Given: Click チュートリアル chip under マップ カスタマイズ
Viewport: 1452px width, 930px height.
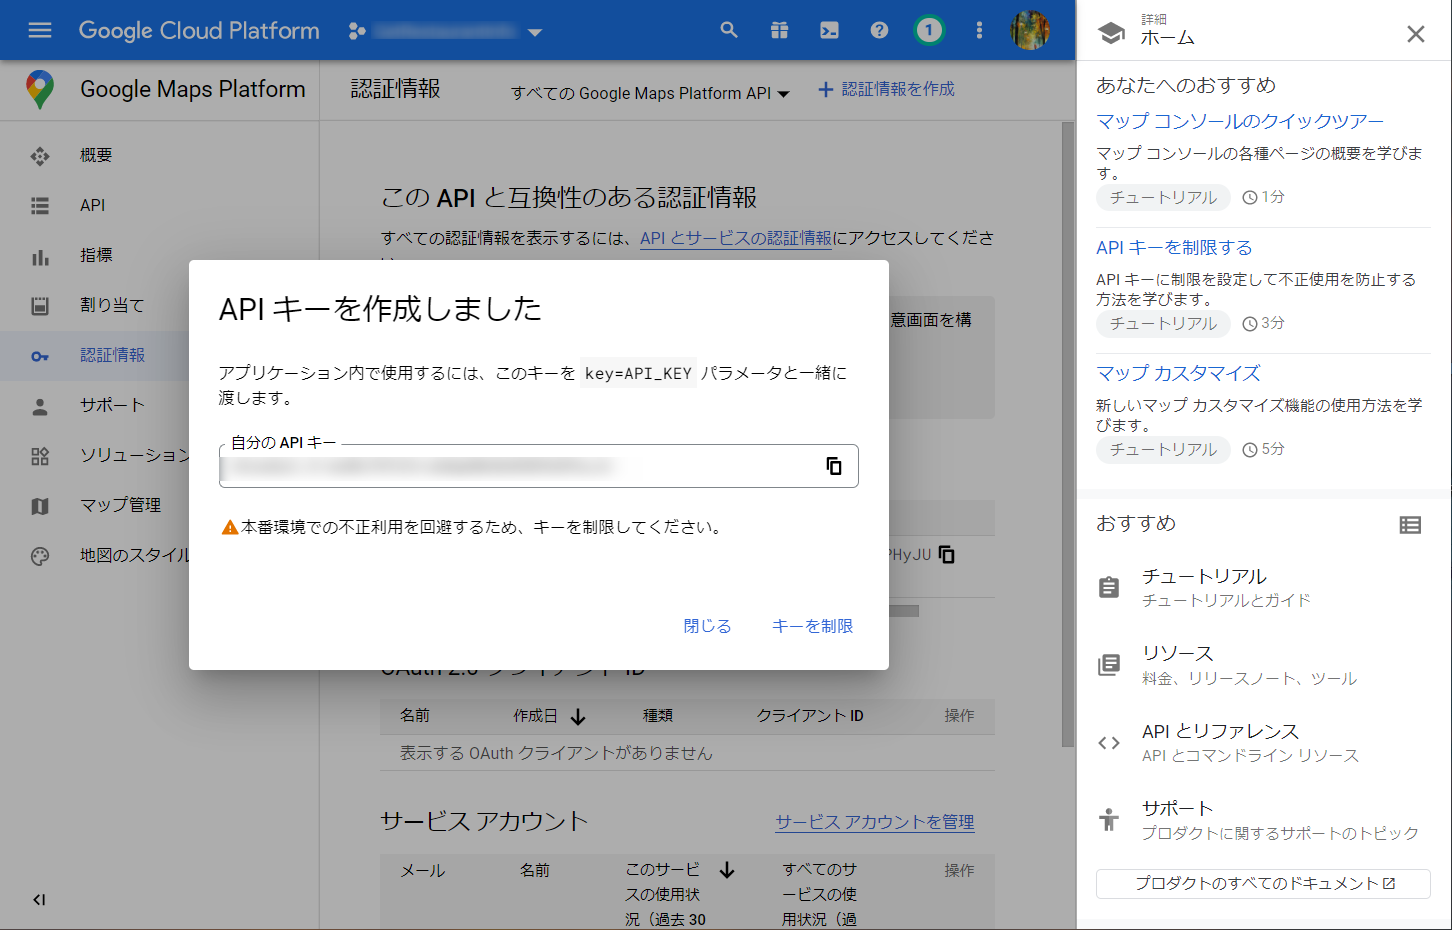Looking at the screenshot, I should tap(1163, 449).
